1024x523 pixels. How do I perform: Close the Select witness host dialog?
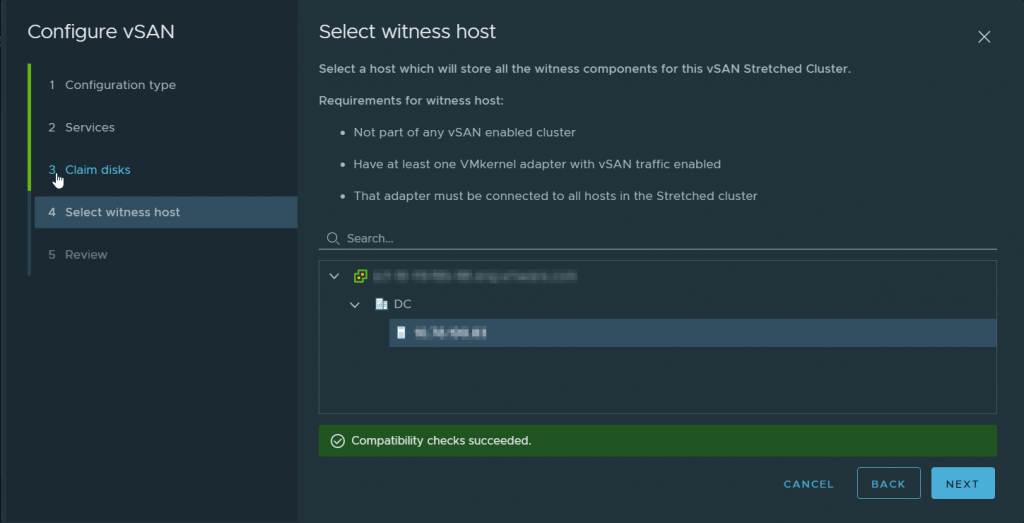click(x=984, y=37)
